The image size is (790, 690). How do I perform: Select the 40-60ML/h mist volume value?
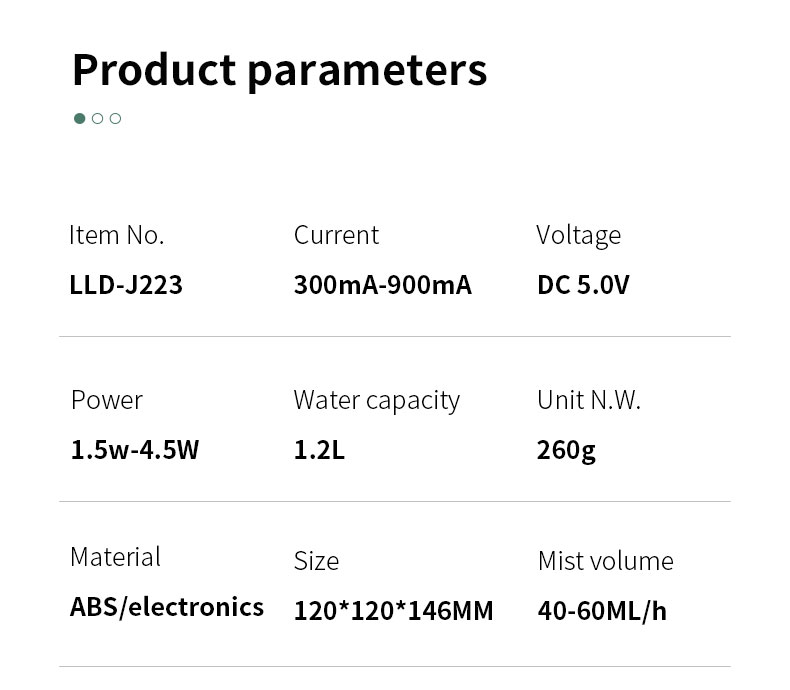602,610
